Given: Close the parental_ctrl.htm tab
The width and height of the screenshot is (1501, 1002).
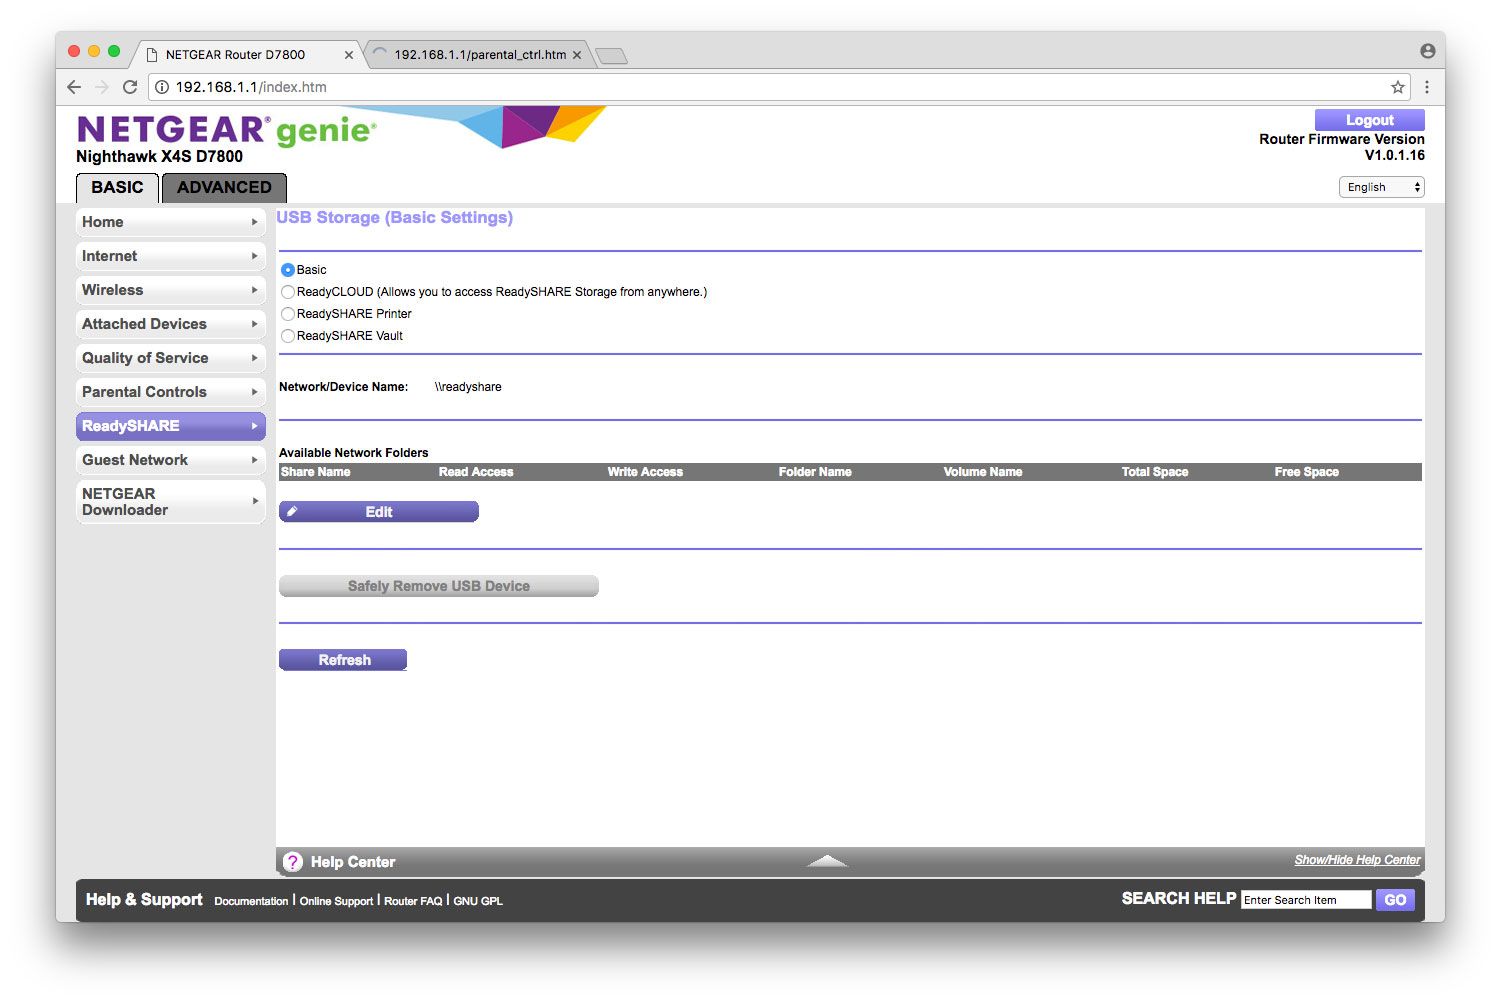Looking at the screenshot, I should tap(577, 55).
